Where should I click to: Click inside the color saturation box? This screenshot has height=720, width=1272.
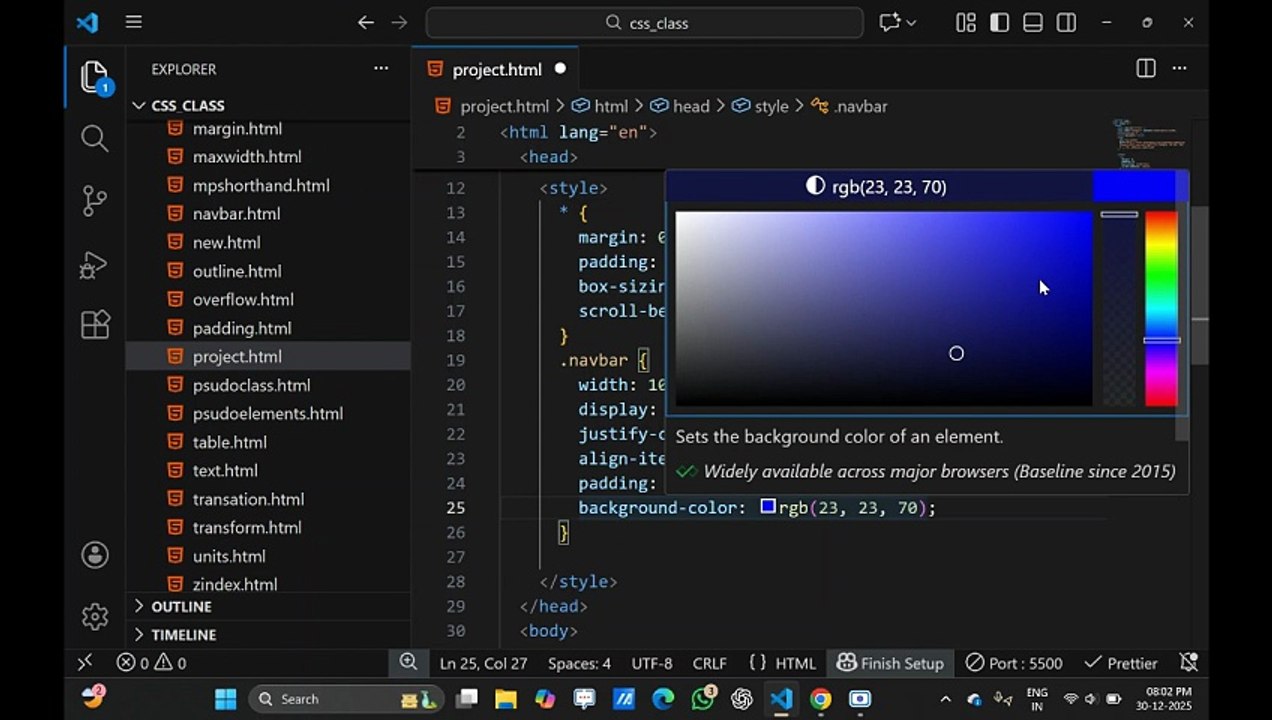(884, 309)
